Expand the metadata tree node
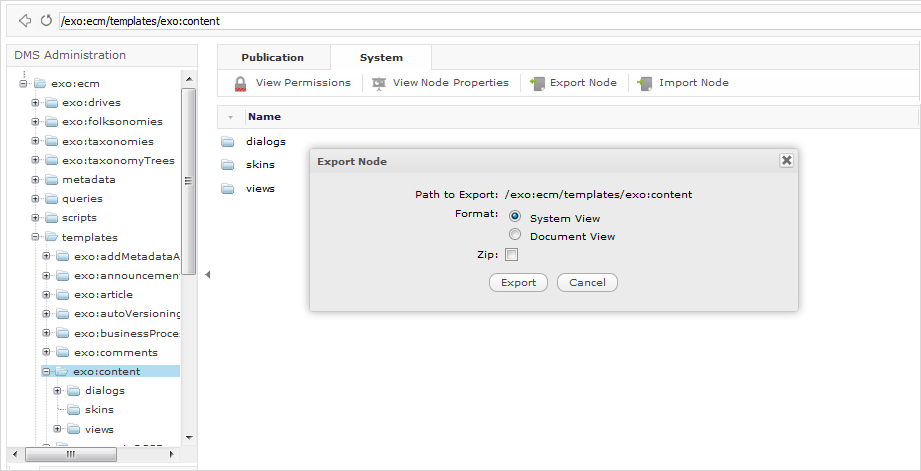Viewport: 921px width, 471px height. 35,180
